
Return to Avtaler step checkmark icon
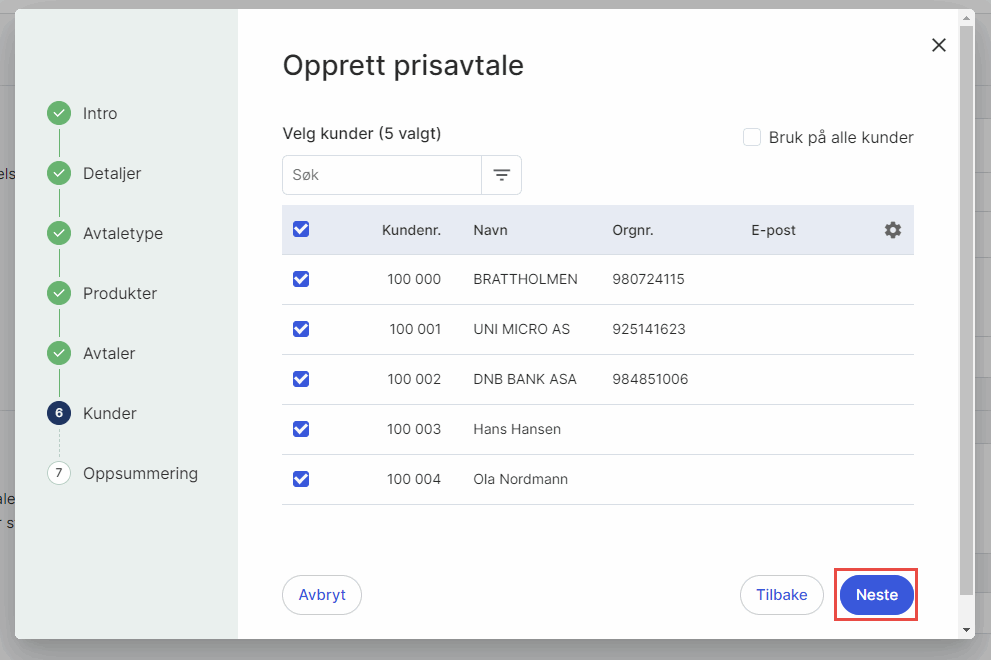click(x=59, y=354)
